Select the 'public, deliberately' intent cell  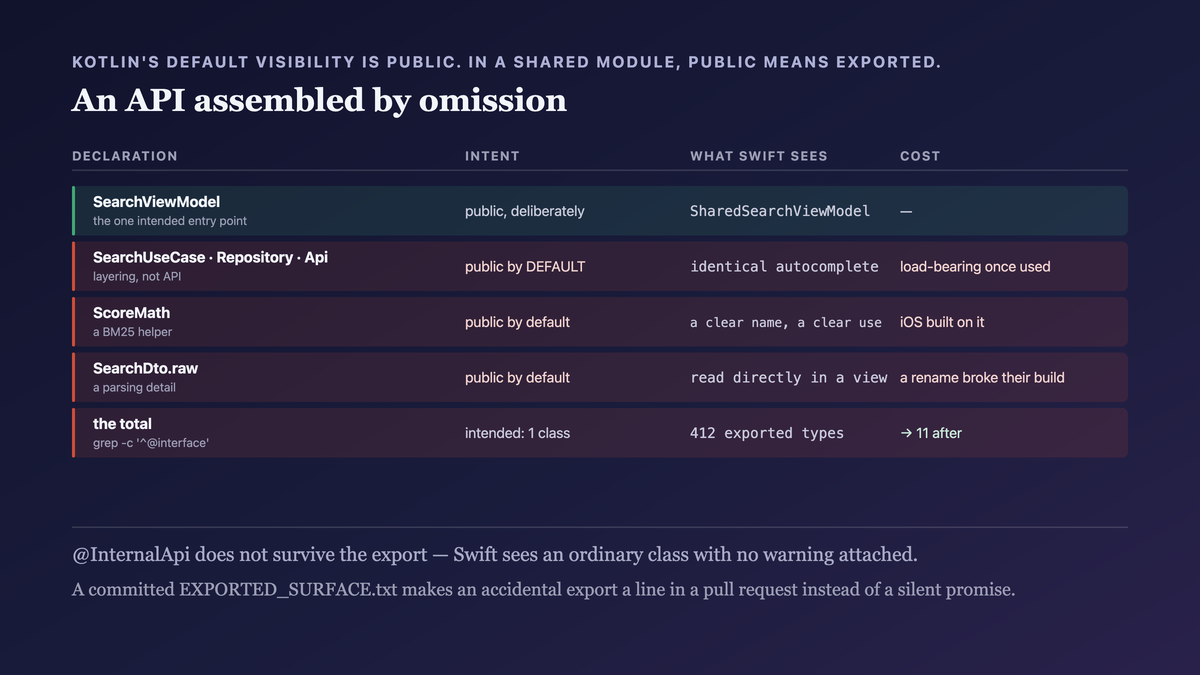[525, 211]
